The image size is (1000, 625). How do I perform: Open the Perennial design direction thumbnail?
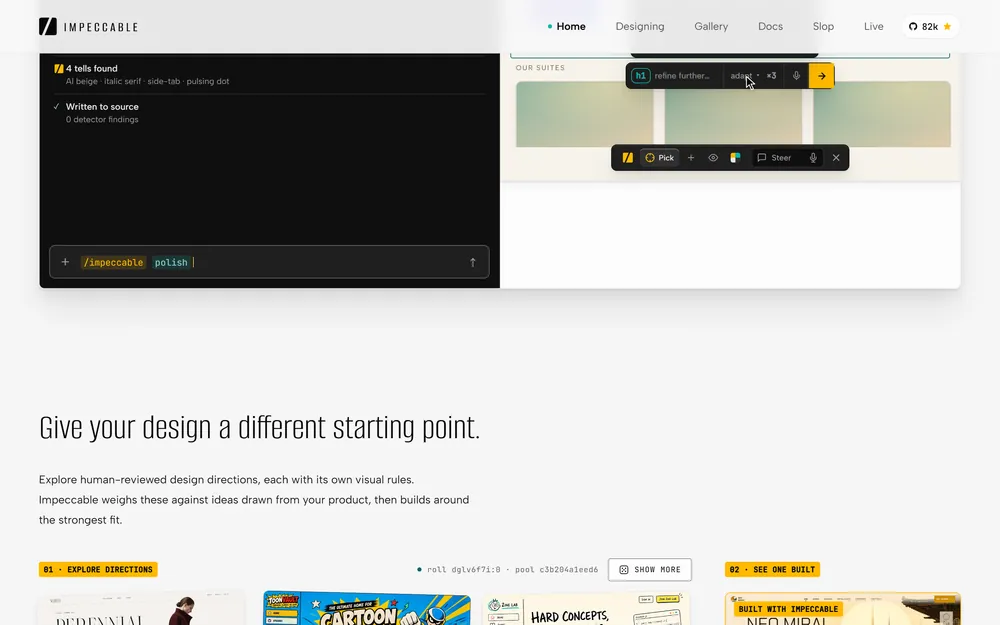[x=142, y=608]
